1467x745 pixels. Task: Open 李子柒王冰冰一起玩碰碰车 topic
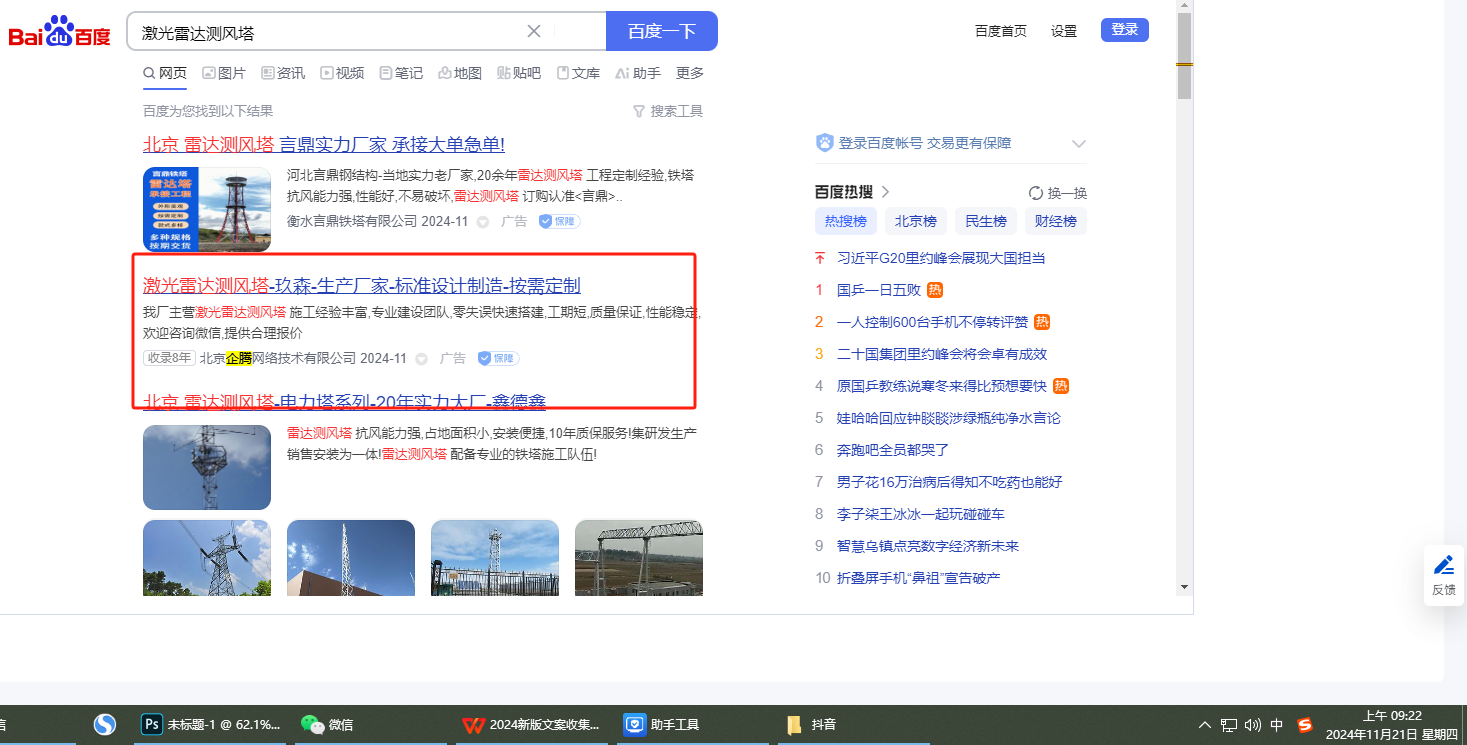pos(921,514)
